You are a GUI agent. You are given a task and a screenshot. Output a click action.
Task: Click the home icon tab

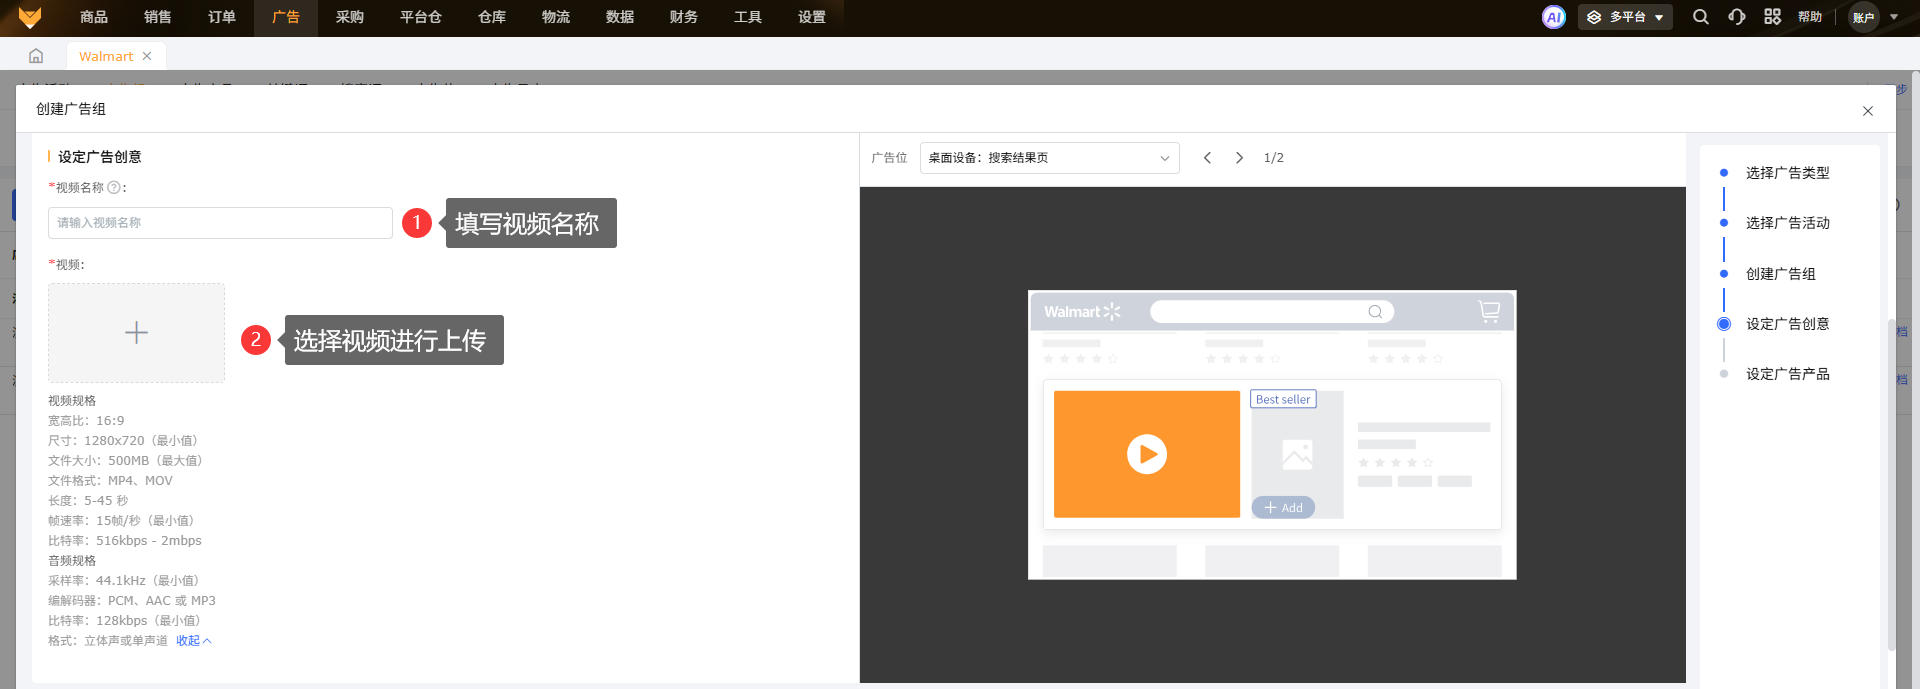point(36,56)
